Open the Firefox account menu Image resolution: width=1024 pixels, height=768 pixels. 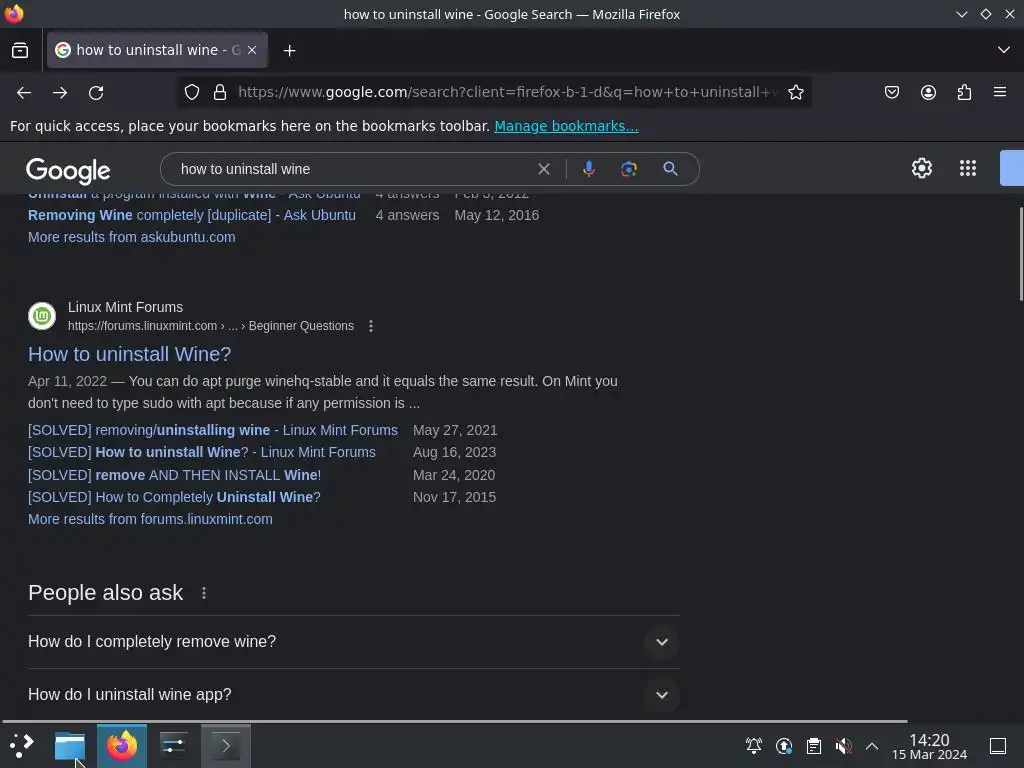coord(928,92)
